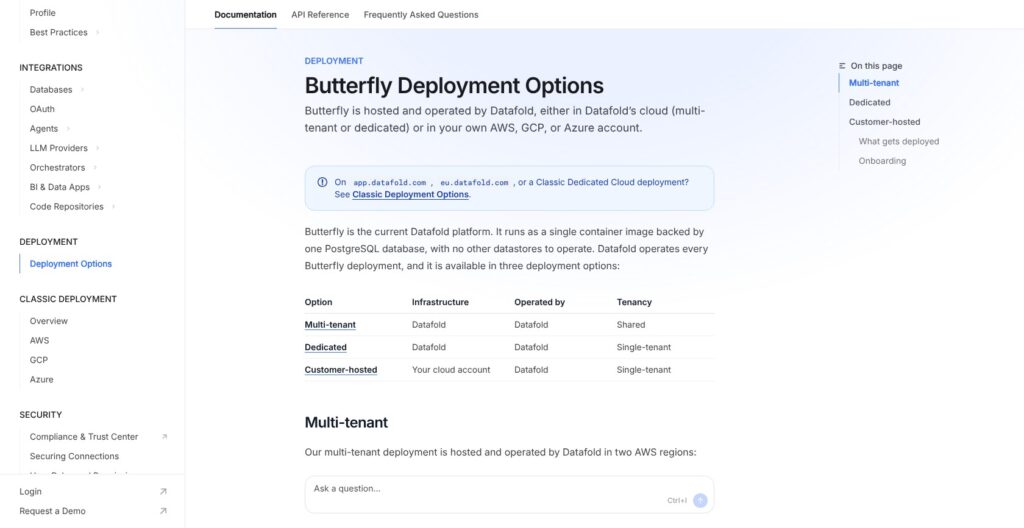Expand the Orchestrators chevron
This screenshot has height=528, width=1024.
tap(95, 167)
